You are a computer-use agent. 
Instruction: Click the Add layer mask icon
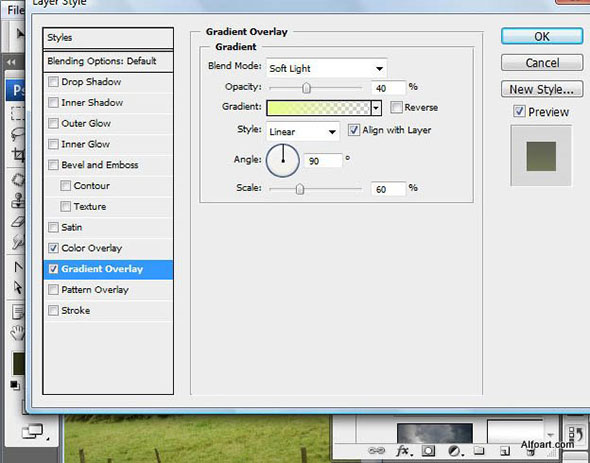click(428, 451)
